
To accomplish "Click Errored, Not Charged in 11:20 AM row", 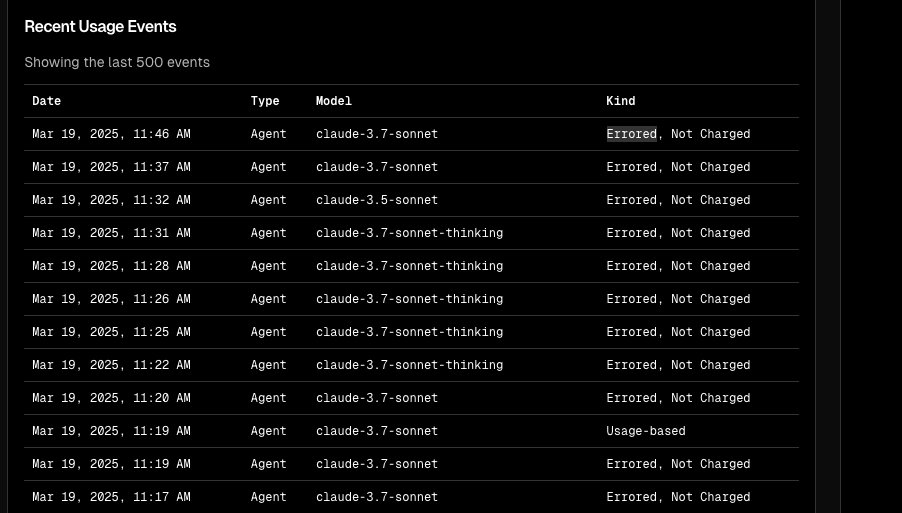I will tap(678, 398).
